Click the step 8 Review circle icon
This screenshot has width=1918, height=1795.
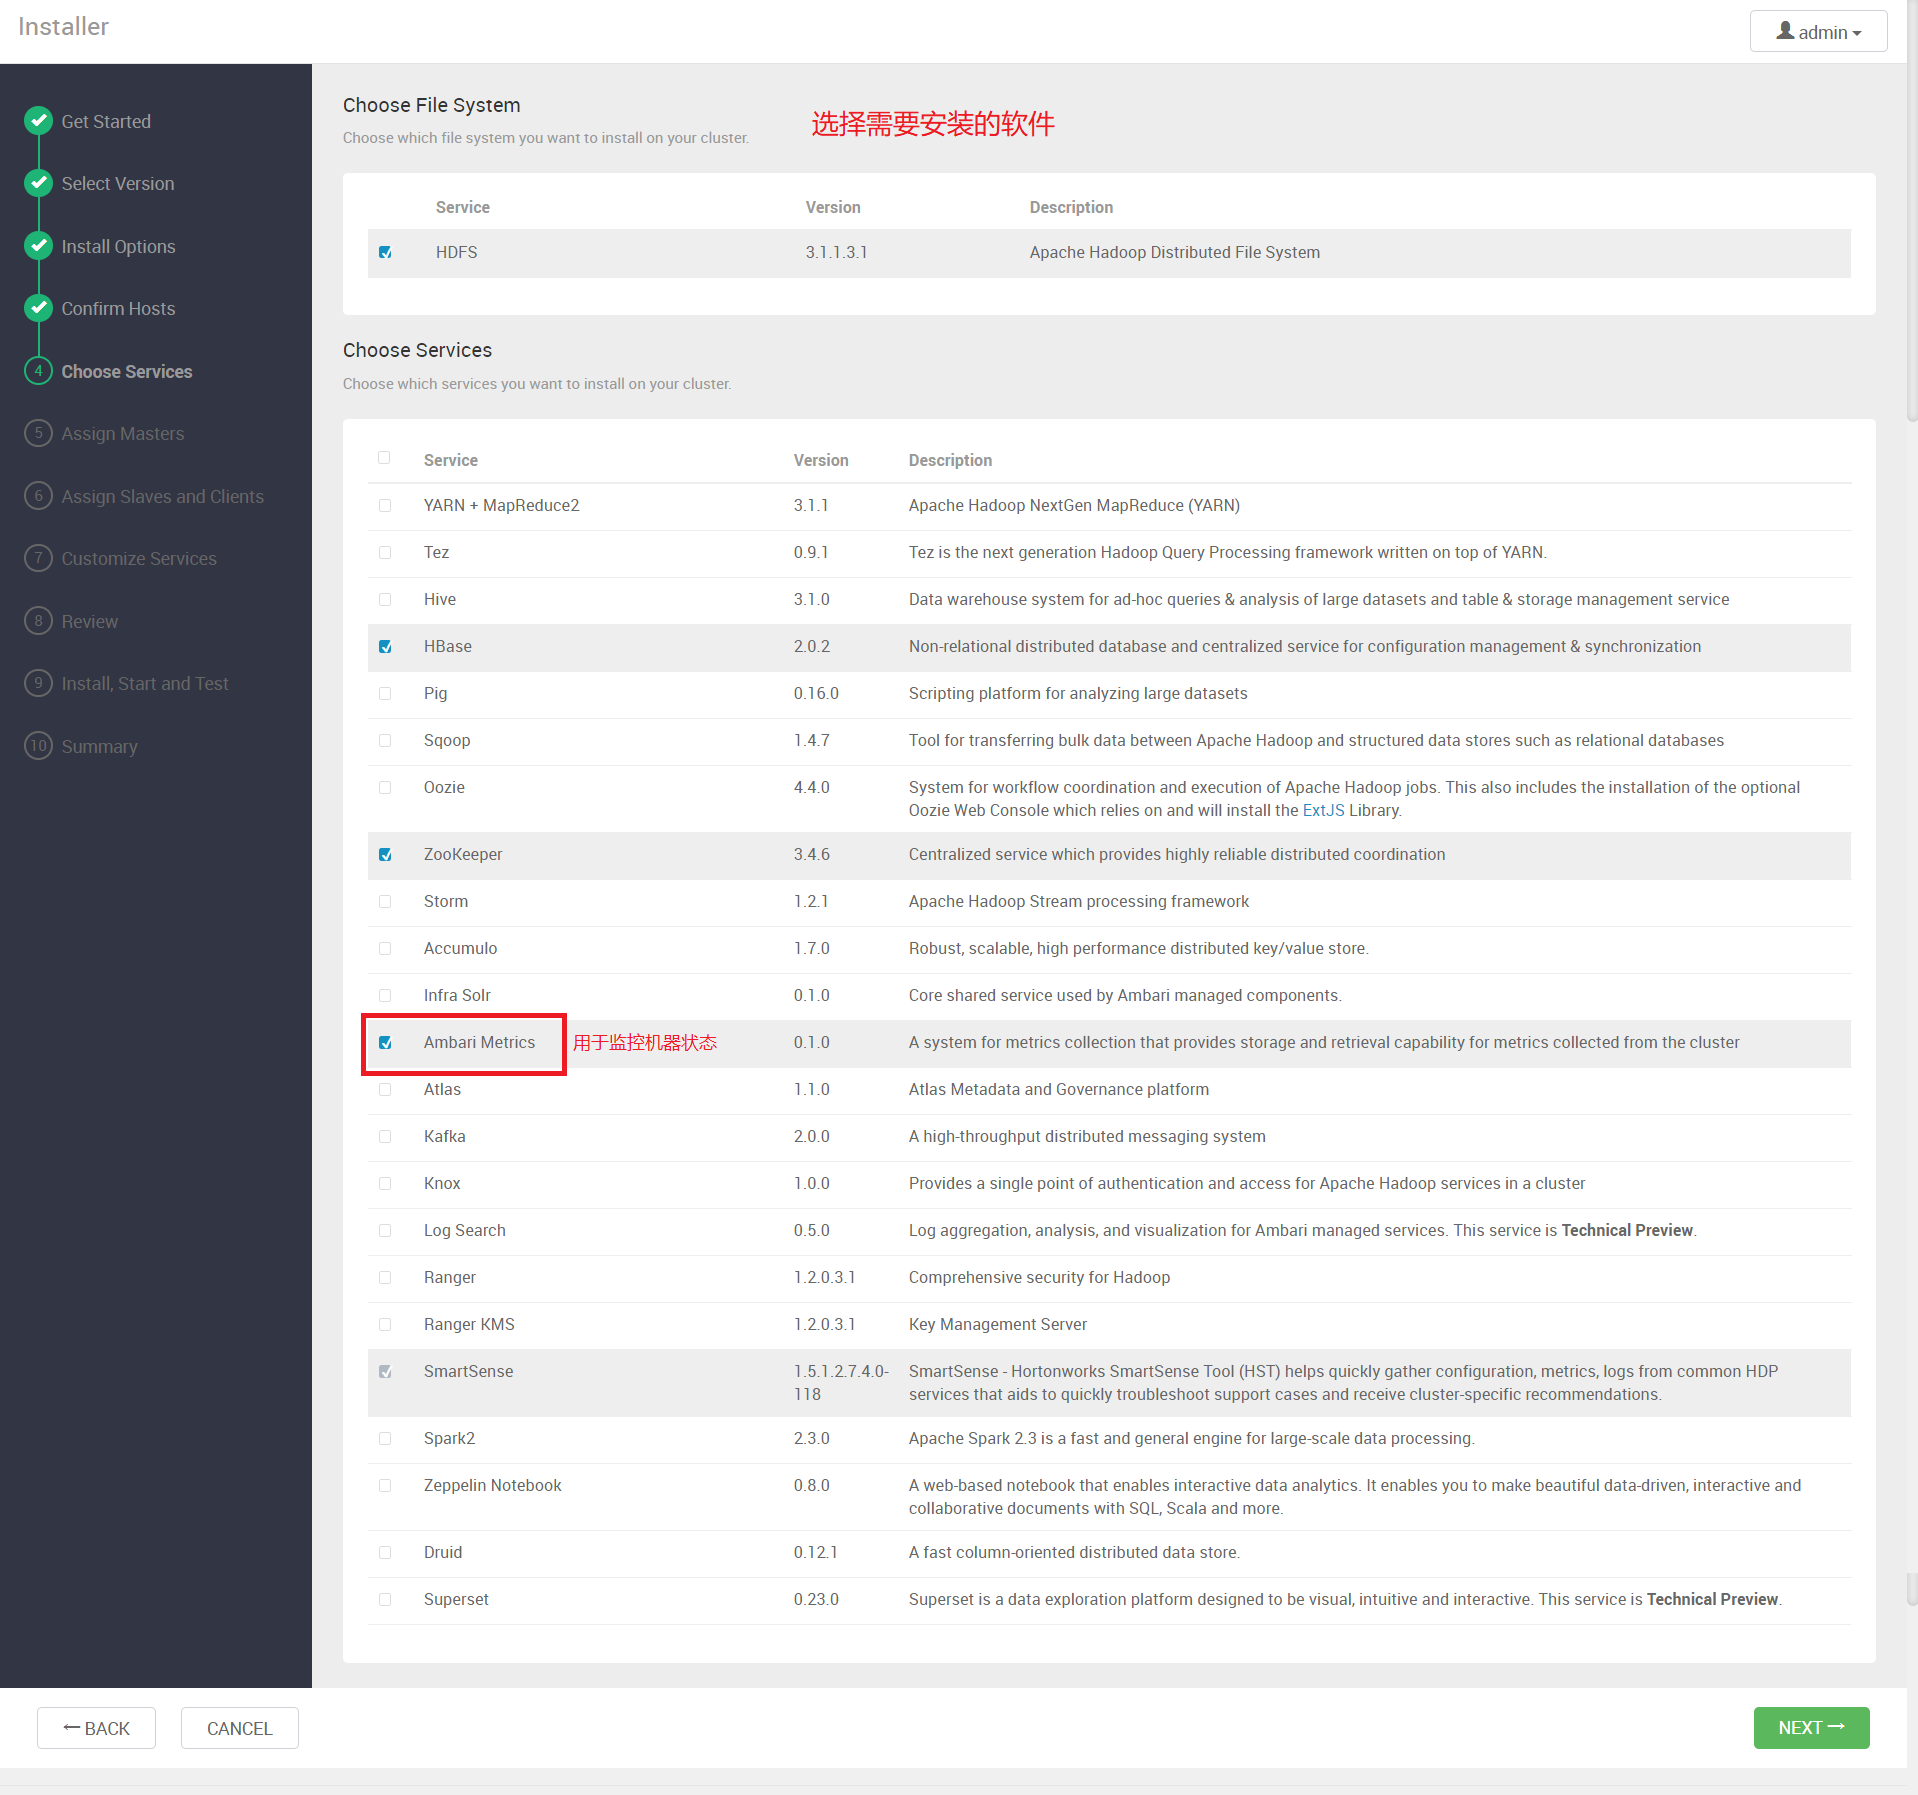coord(38,621)
